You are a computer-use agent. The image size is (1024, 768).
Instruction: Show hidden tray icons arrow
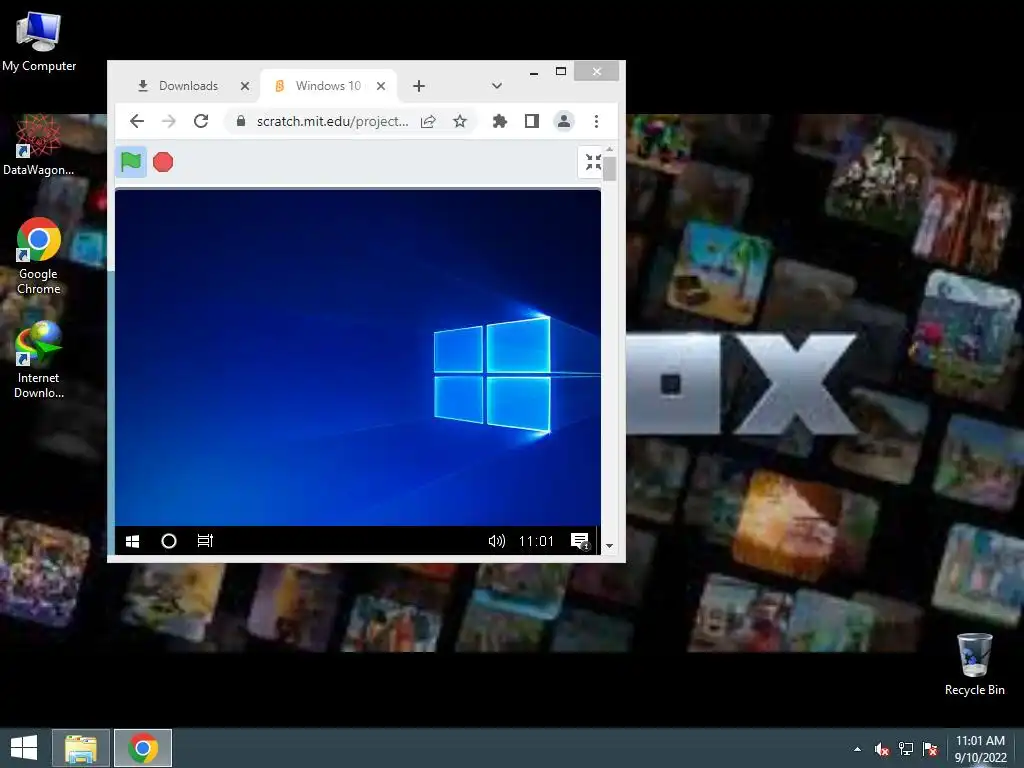tap(857, 749)
